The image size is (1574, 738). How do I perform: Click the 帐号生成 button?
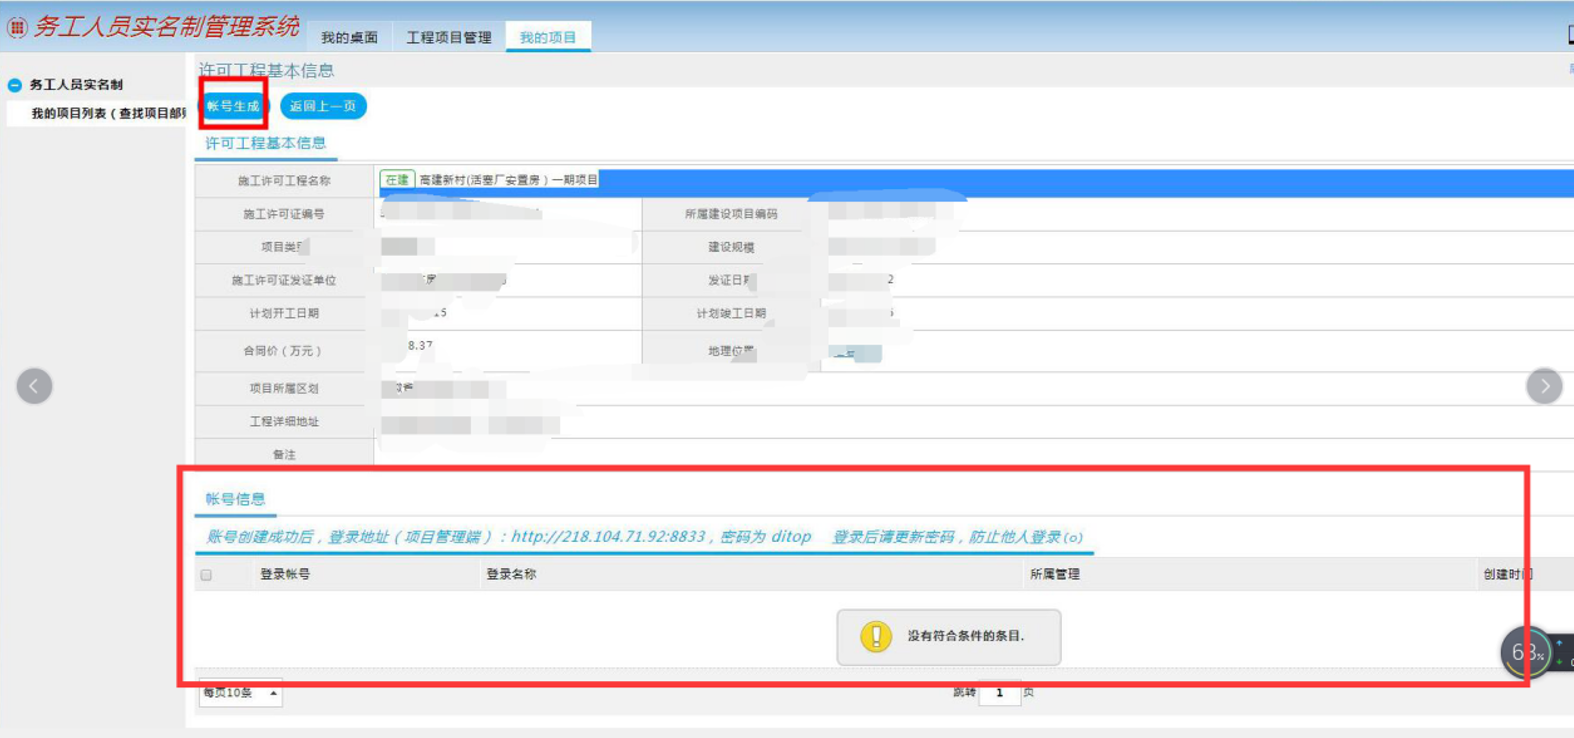coord(233,106)
